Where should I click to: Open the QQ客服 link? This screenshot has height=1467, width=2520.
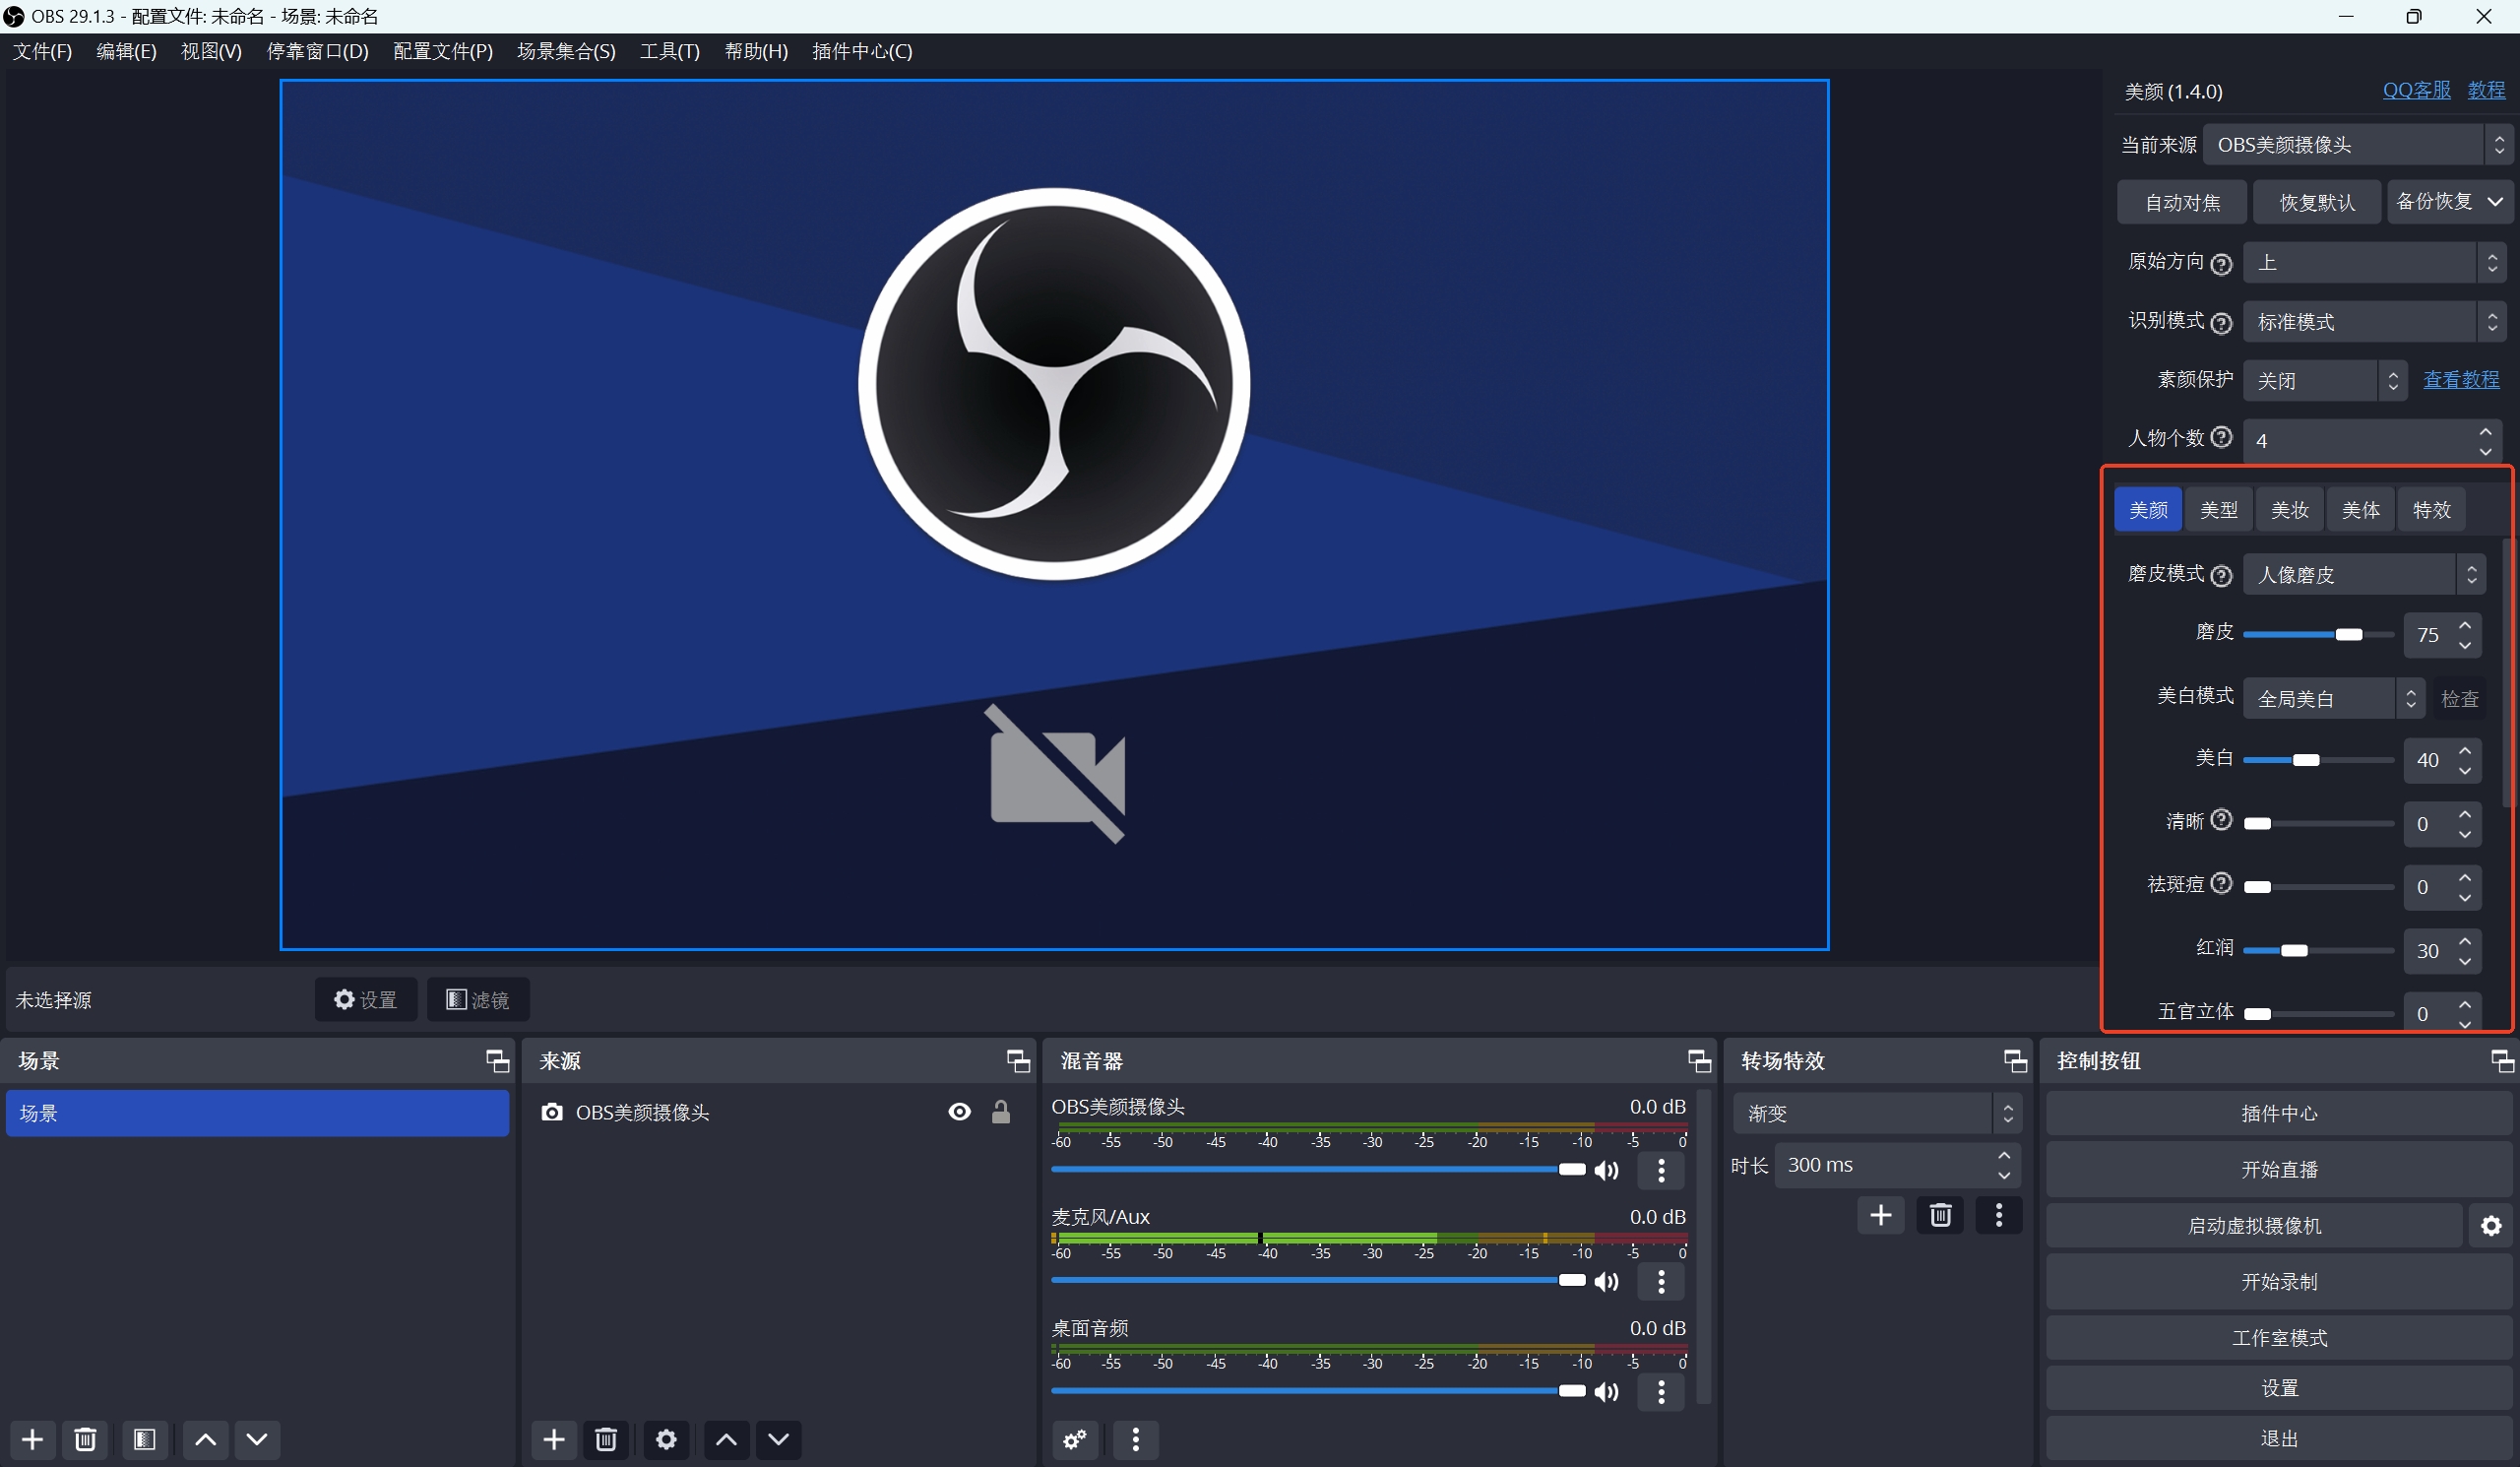[x=2416, y=91]
